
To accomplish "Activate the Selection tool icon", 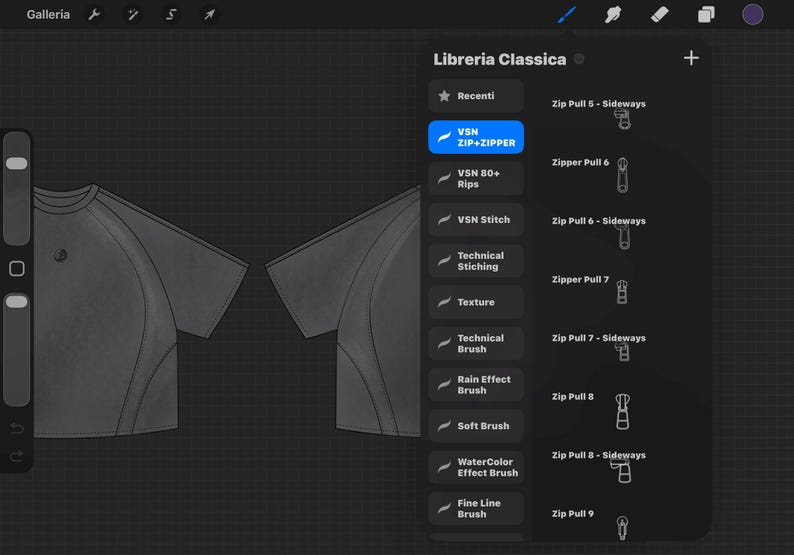I will tap(171, 15).
